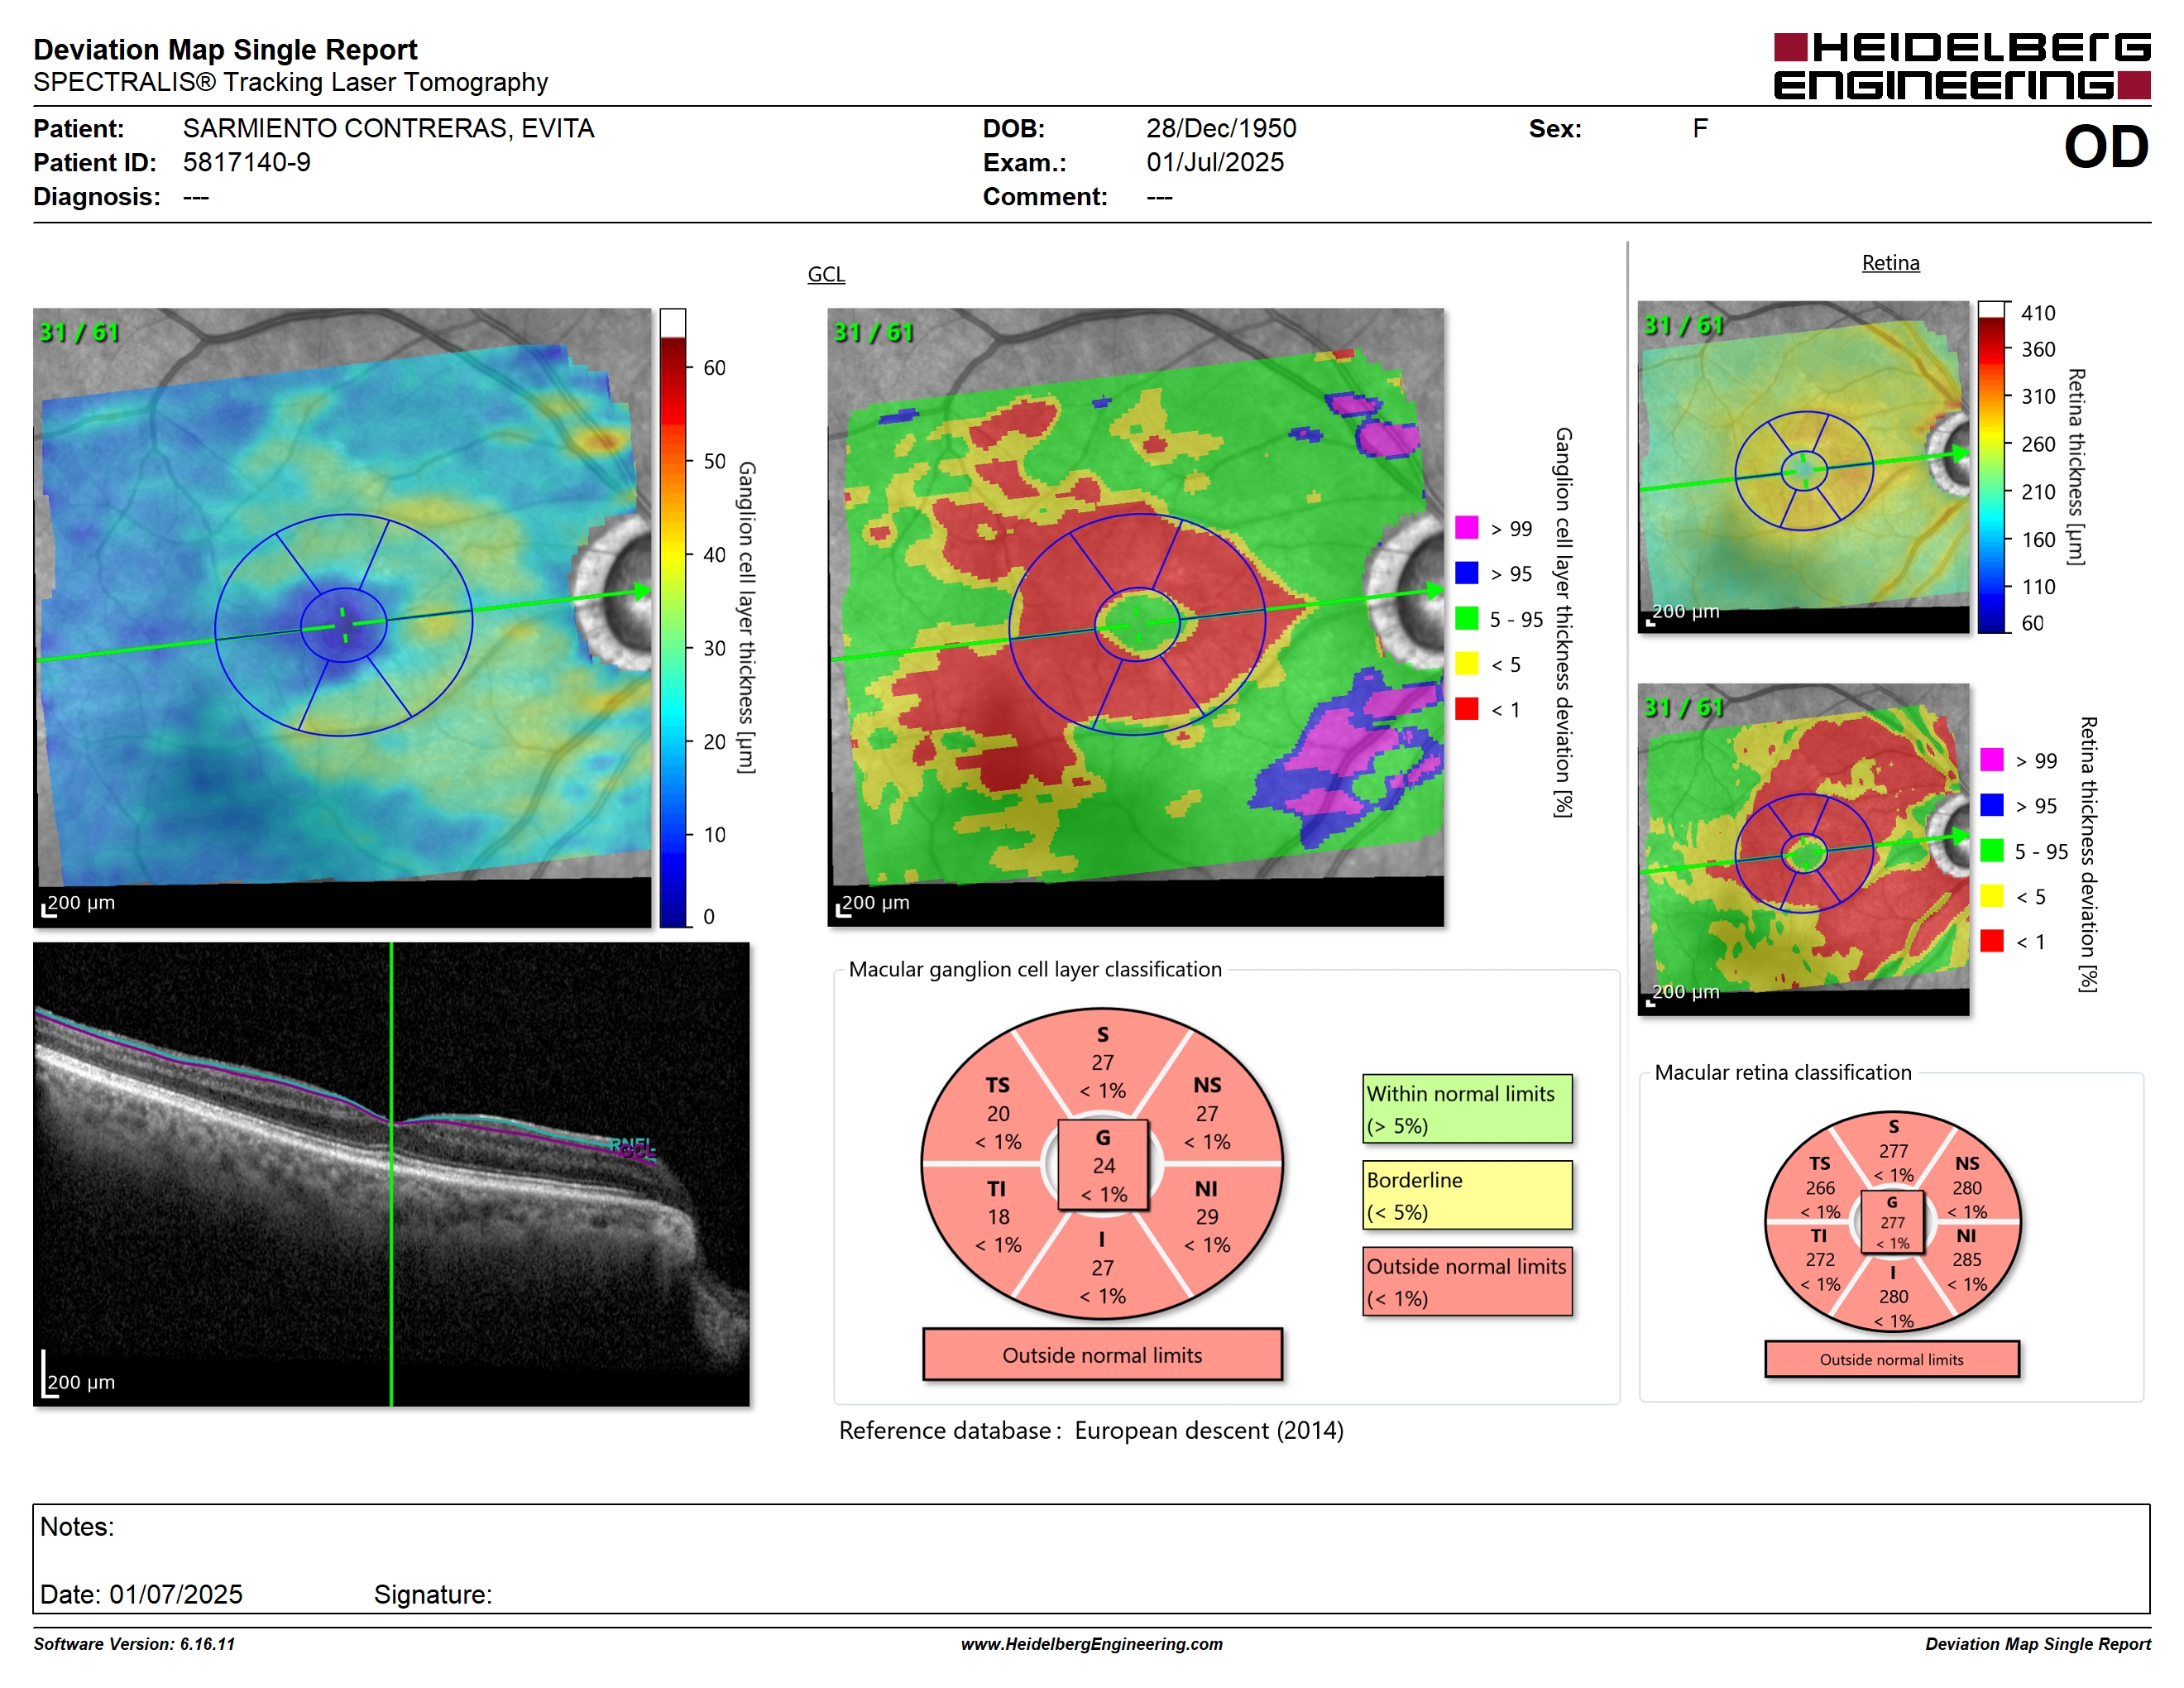Click the Retina heading

point(1890,263)
